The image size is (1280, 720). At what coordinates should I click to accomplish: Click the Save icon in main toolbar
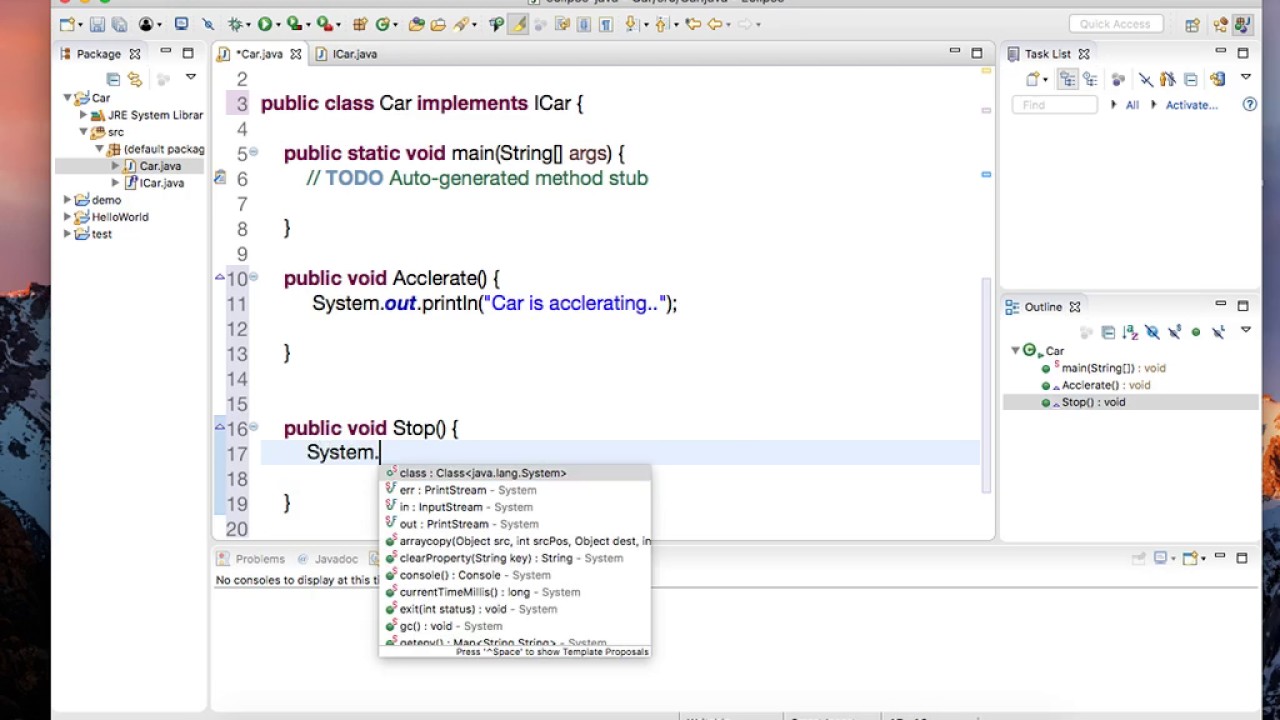click(98, 24)
